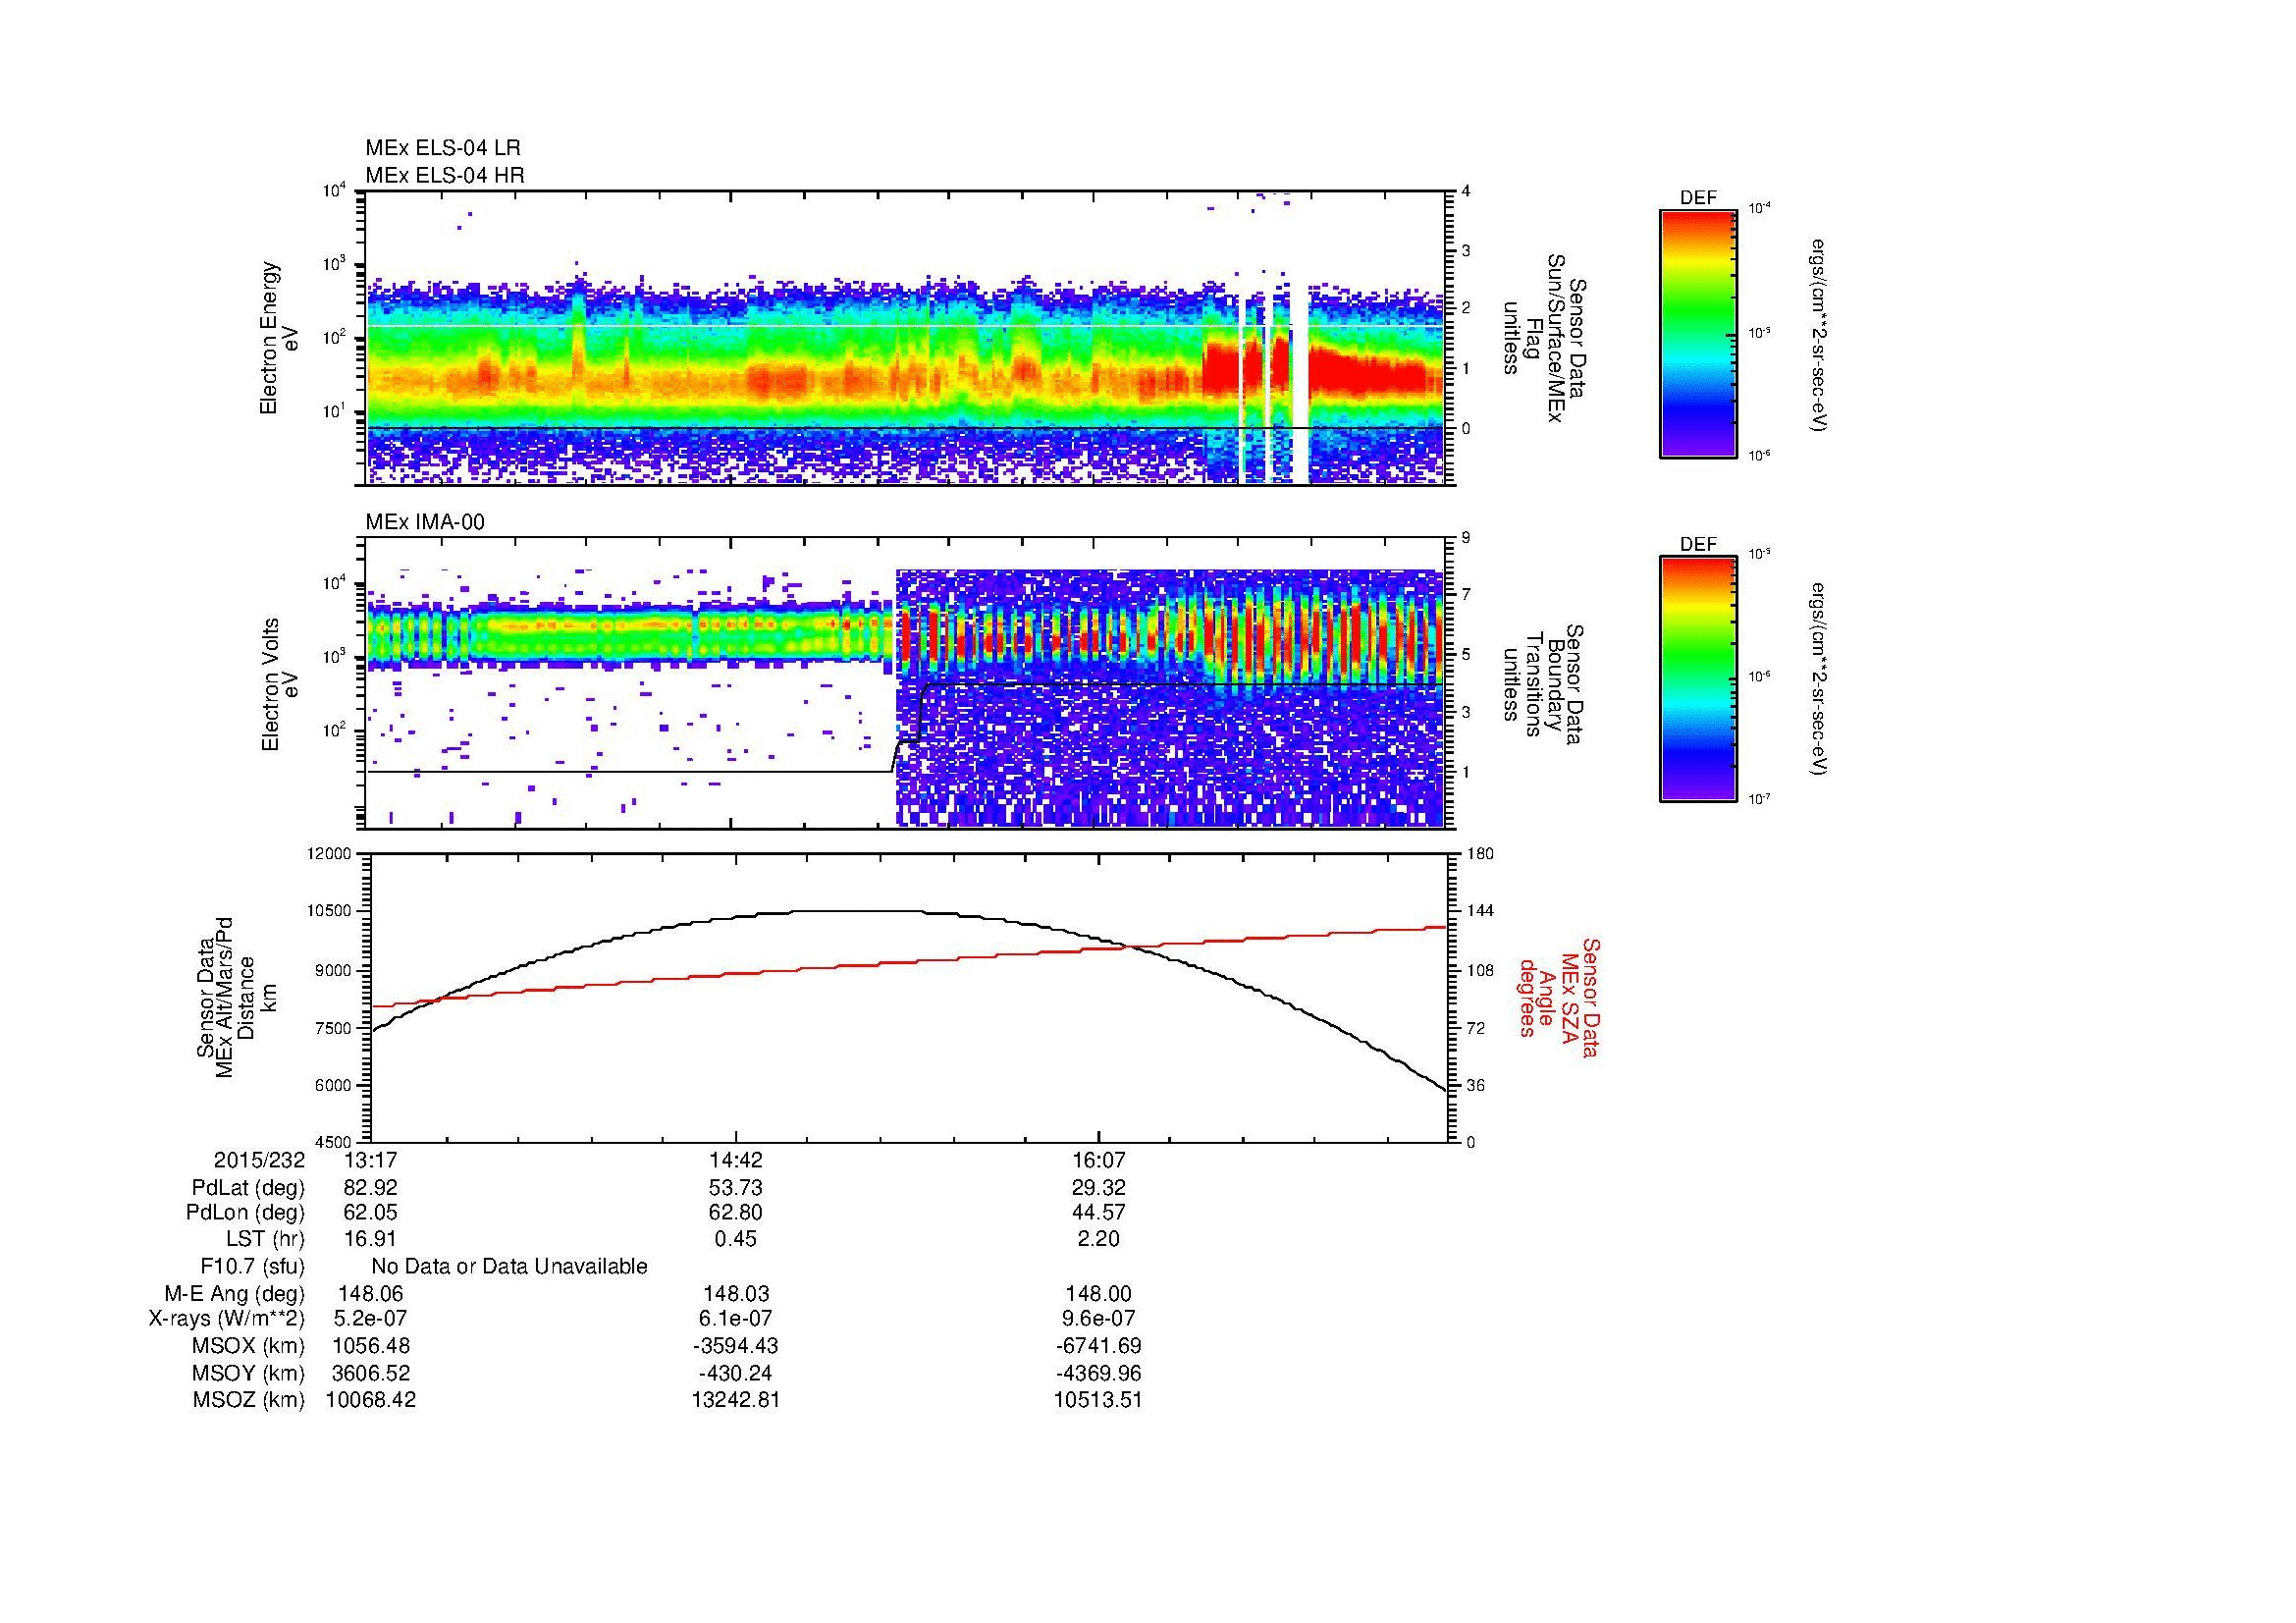Screen dimensions: 2296x1623
Task: Click the MSOY value 3606.52
Action: pos(370,1373)
